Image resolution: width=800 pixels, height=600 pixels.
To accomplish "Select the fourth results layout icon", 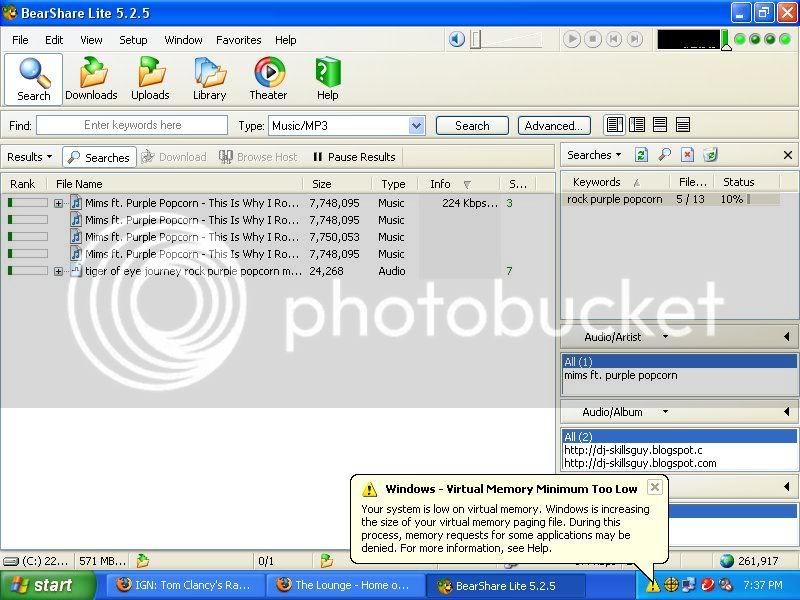I will [x=683, y=124].
